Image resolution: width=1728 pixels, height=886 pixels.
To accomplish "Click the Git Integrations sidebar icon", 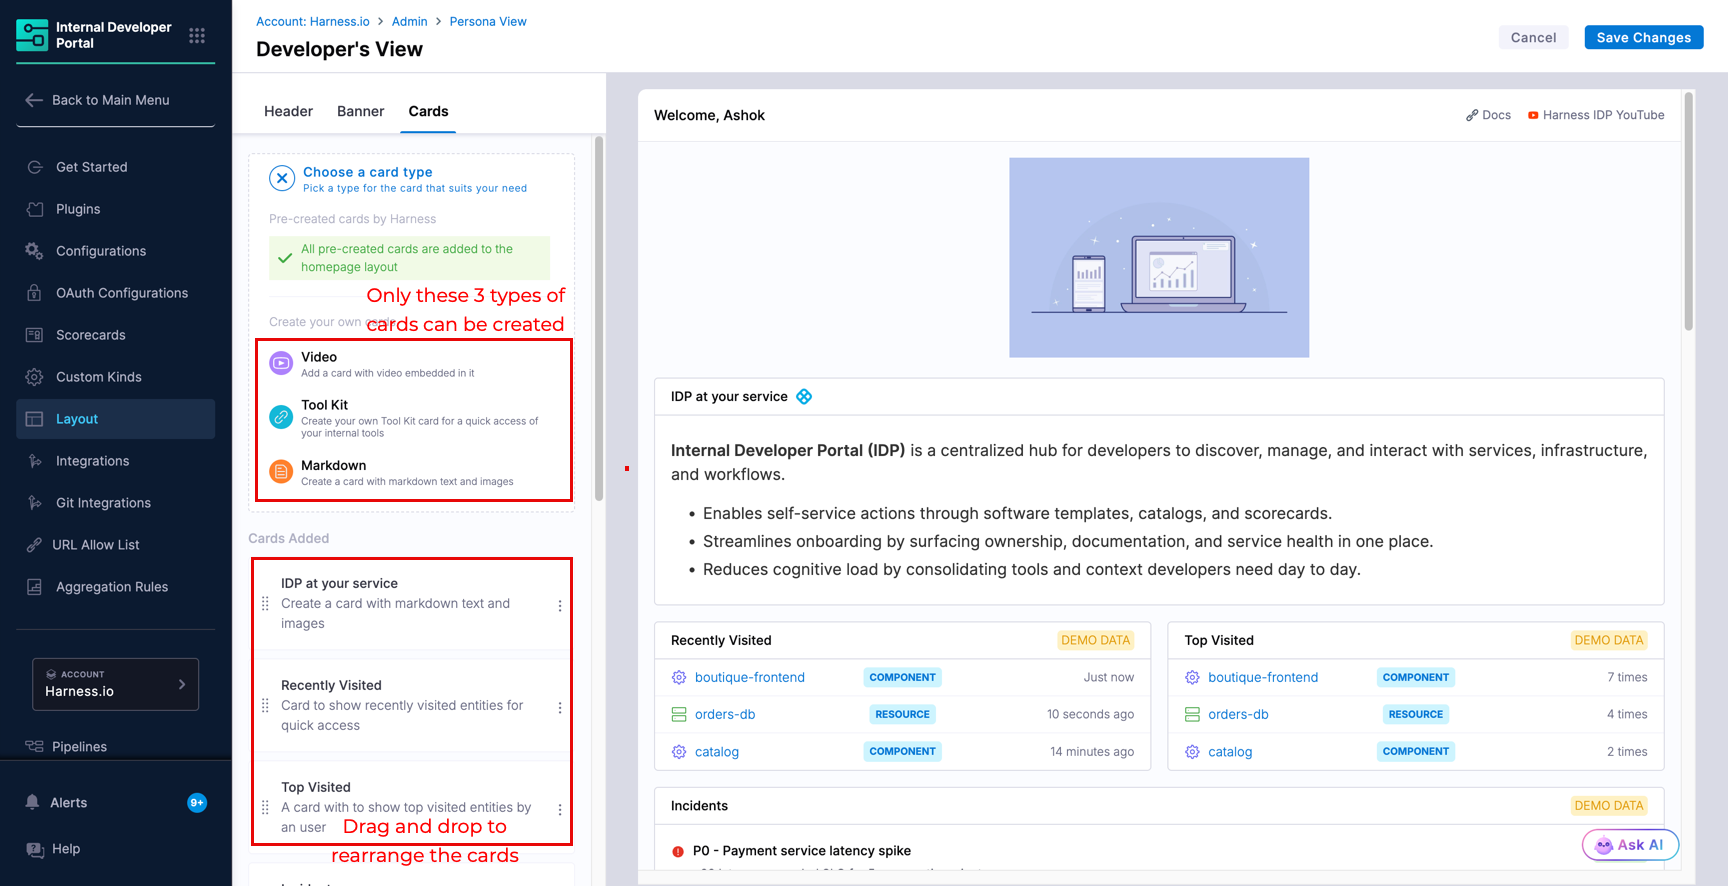I will (35, 503).
